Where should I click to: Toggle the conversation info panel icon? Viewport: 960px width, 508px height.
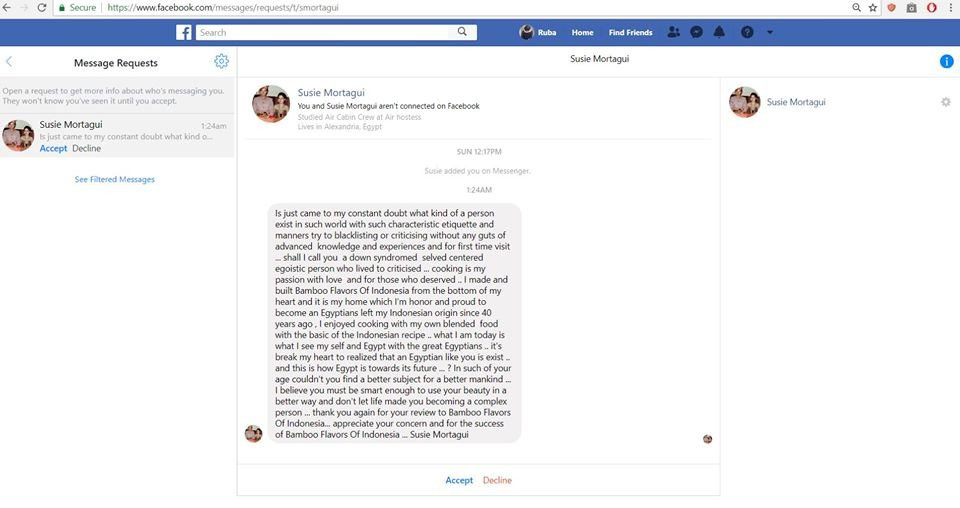tap(947, 61)
